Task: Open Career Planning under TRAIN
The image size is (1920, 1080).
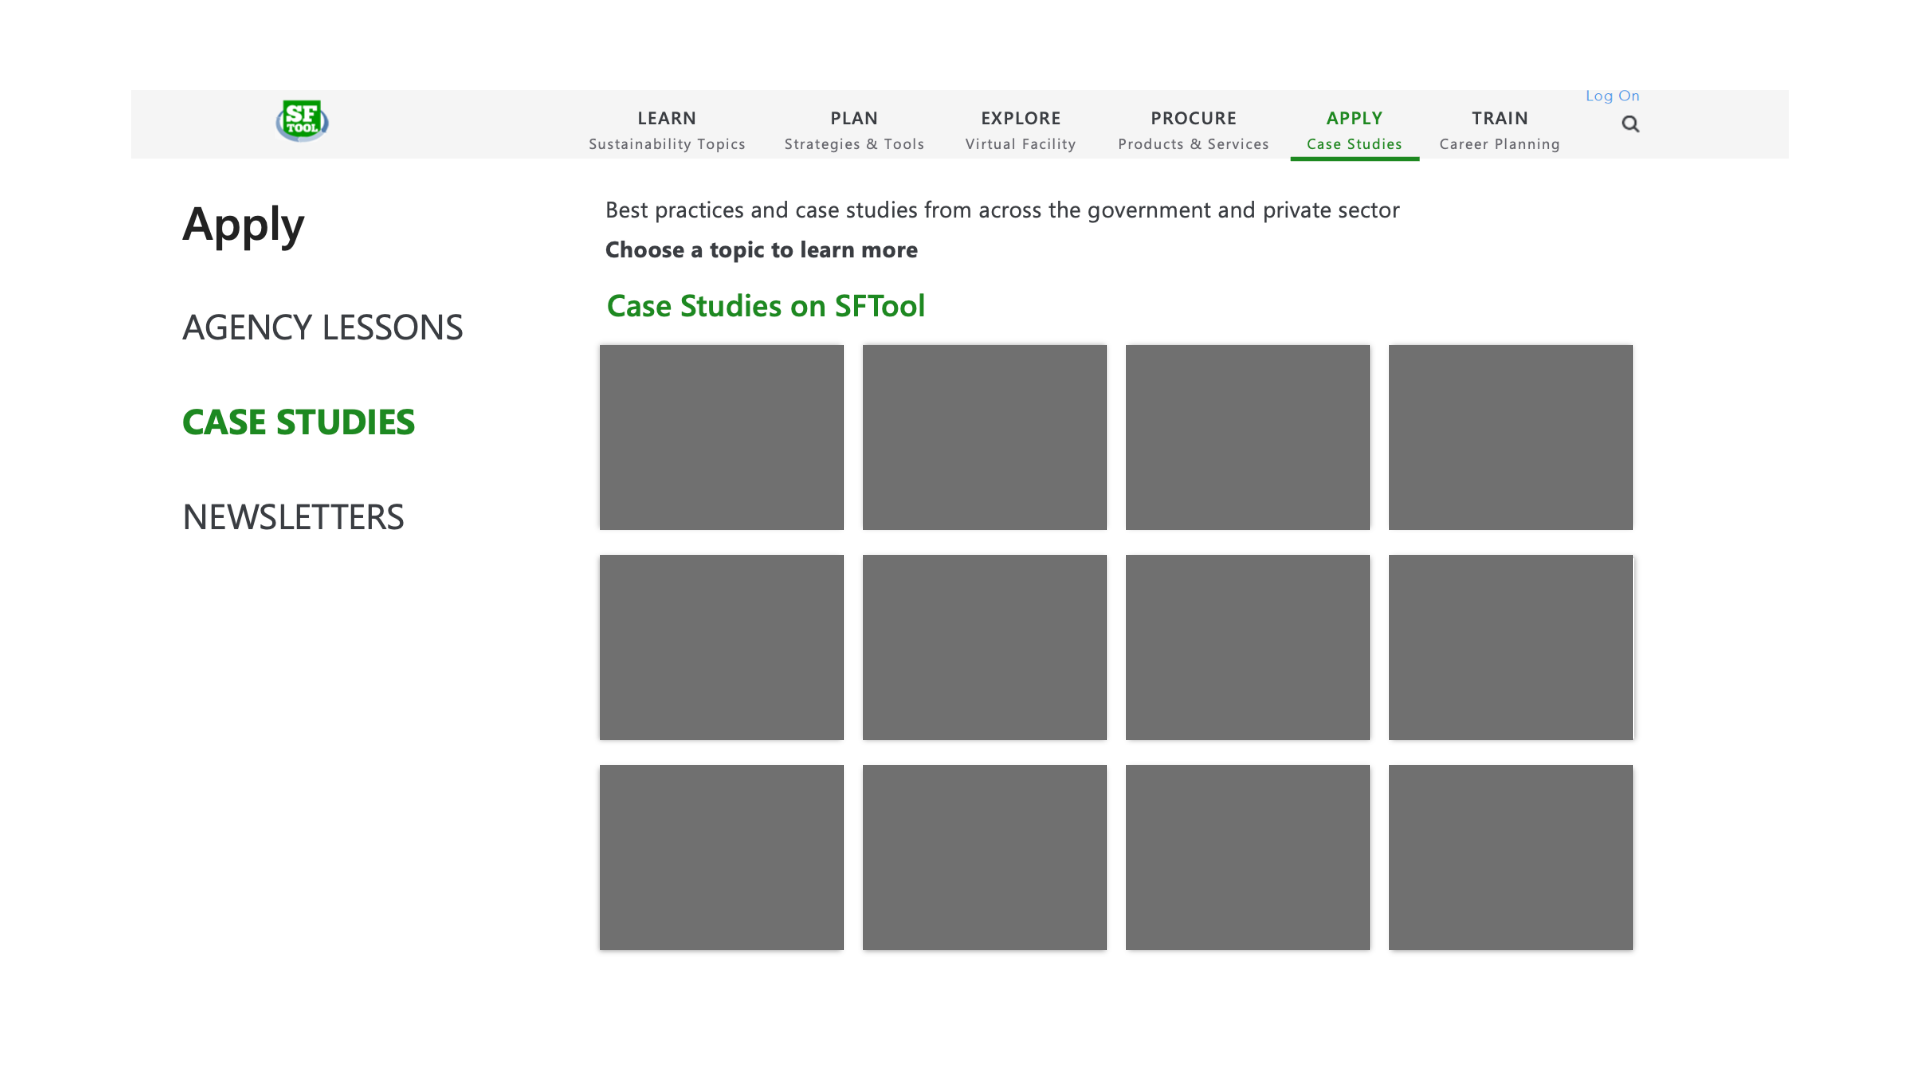Action: point(1499,144)
